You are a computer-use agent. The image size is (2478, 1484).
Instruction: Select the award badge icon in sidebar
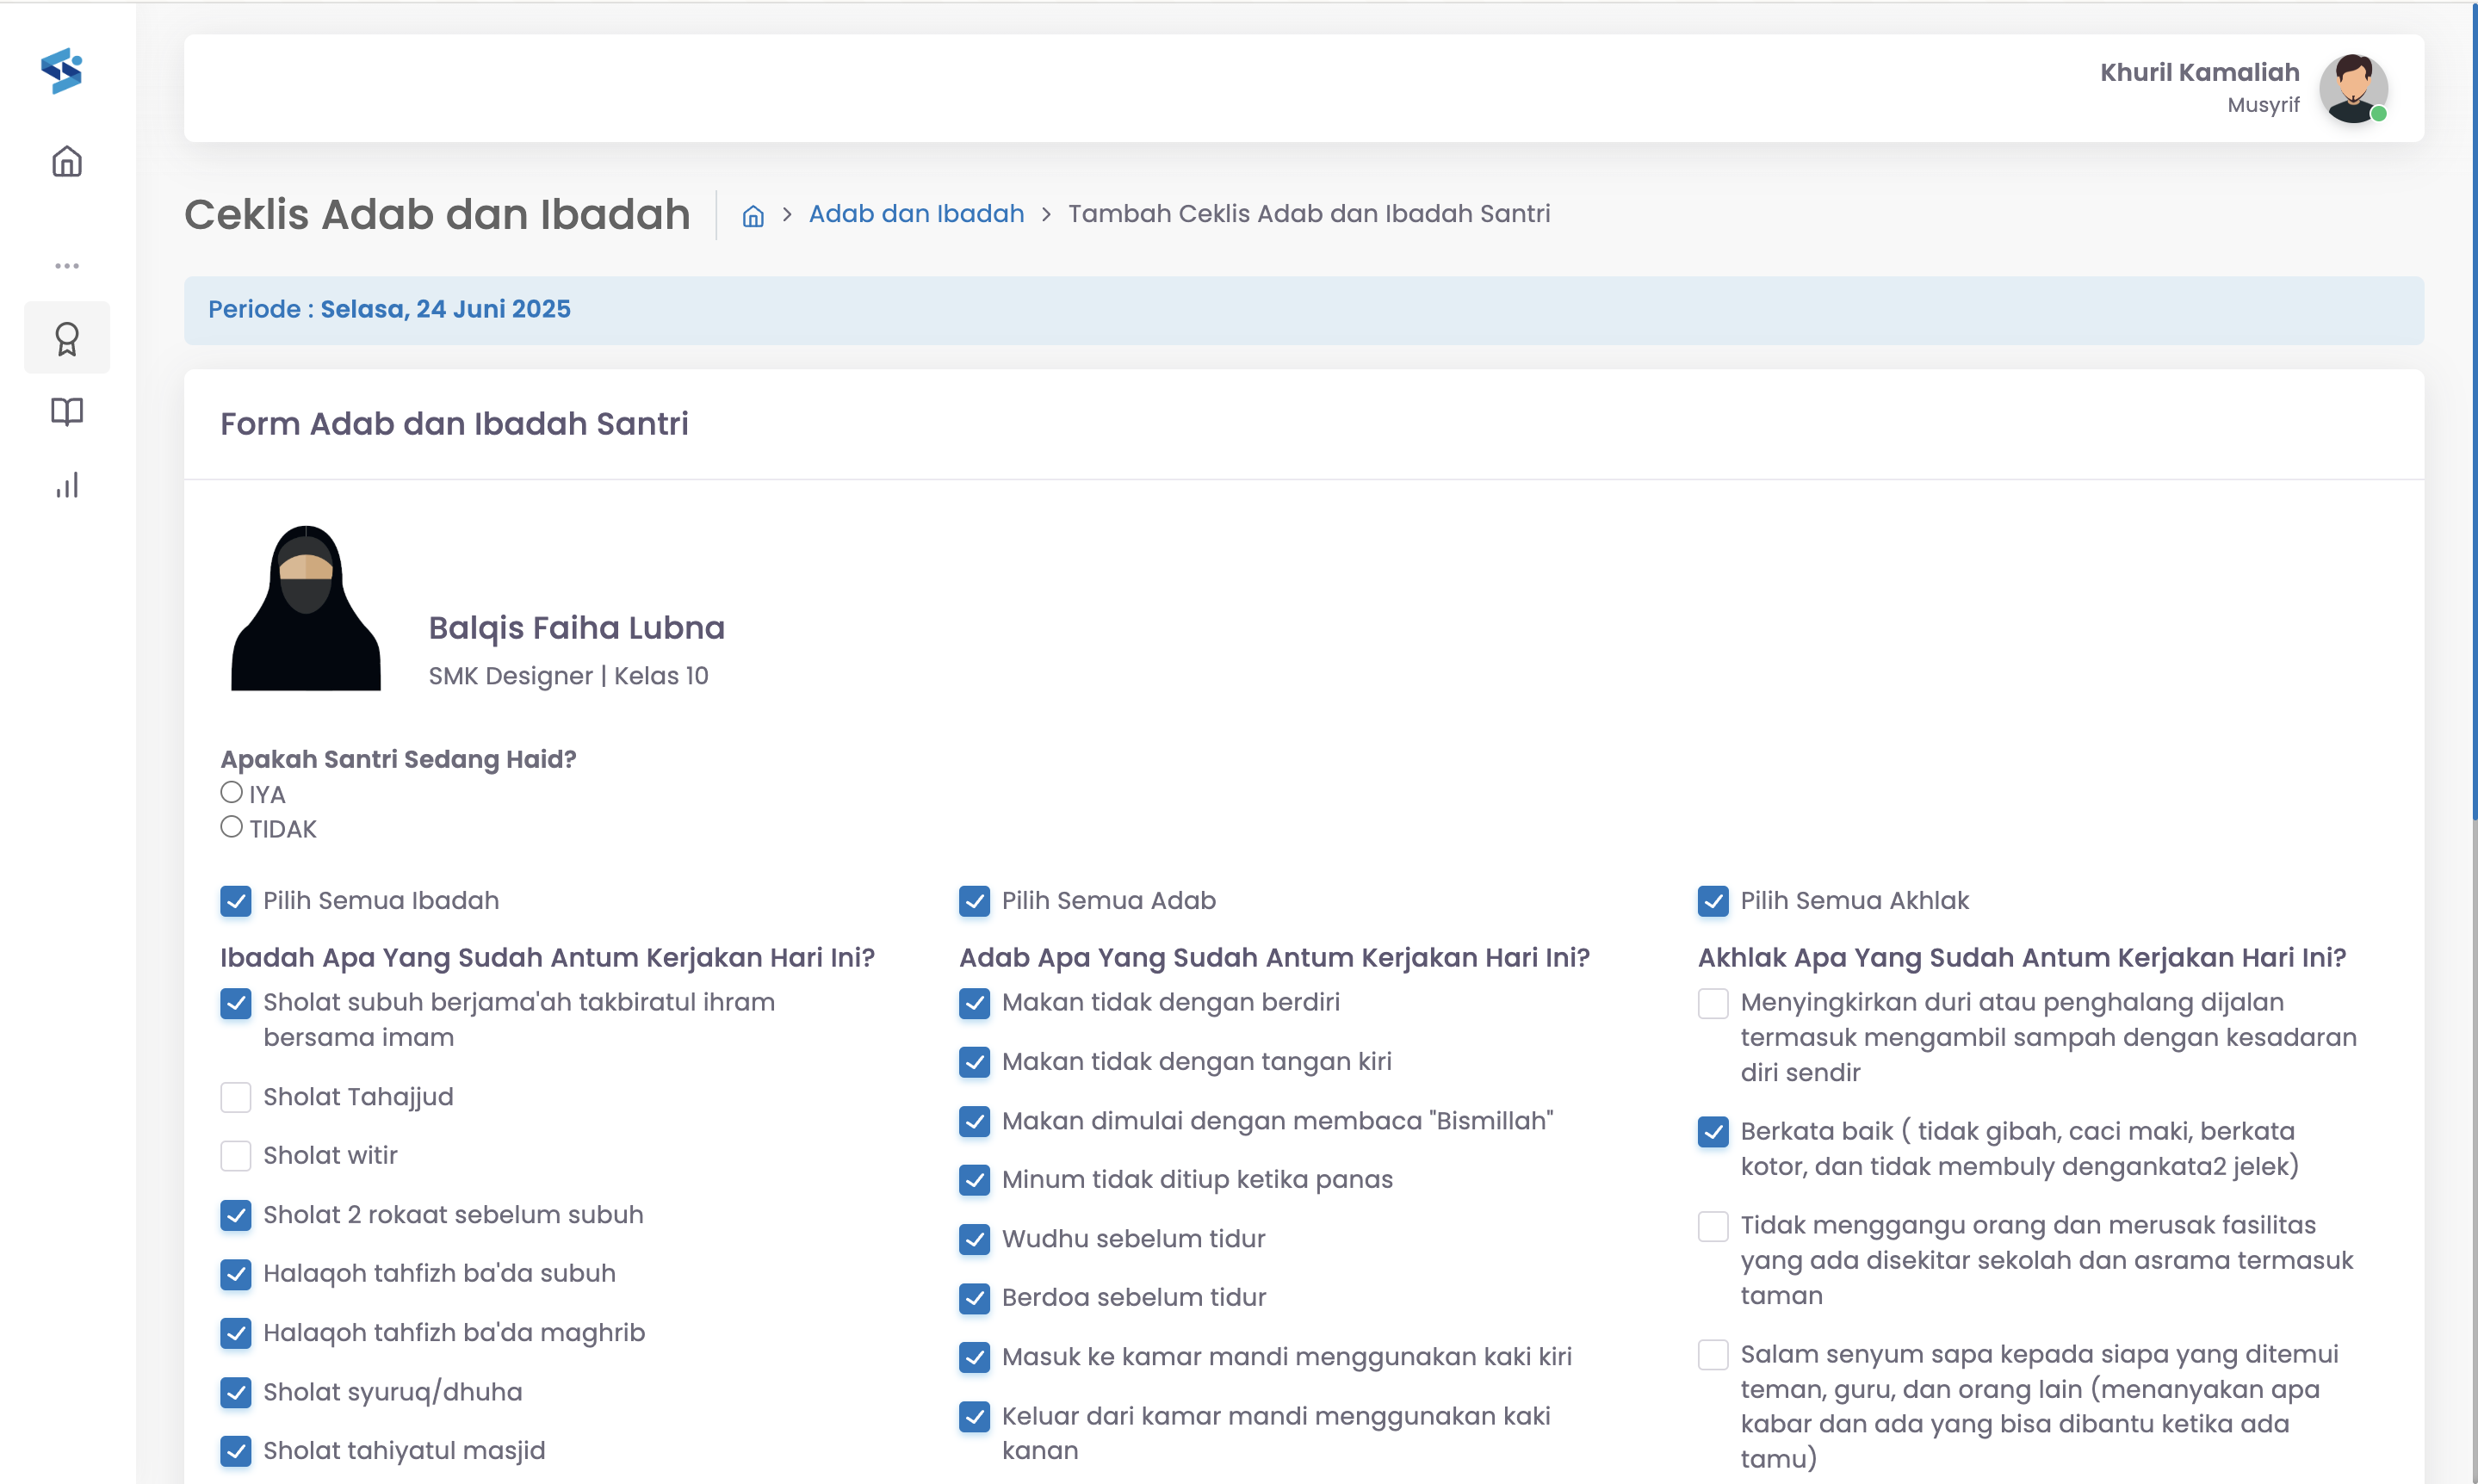(66, 338)
